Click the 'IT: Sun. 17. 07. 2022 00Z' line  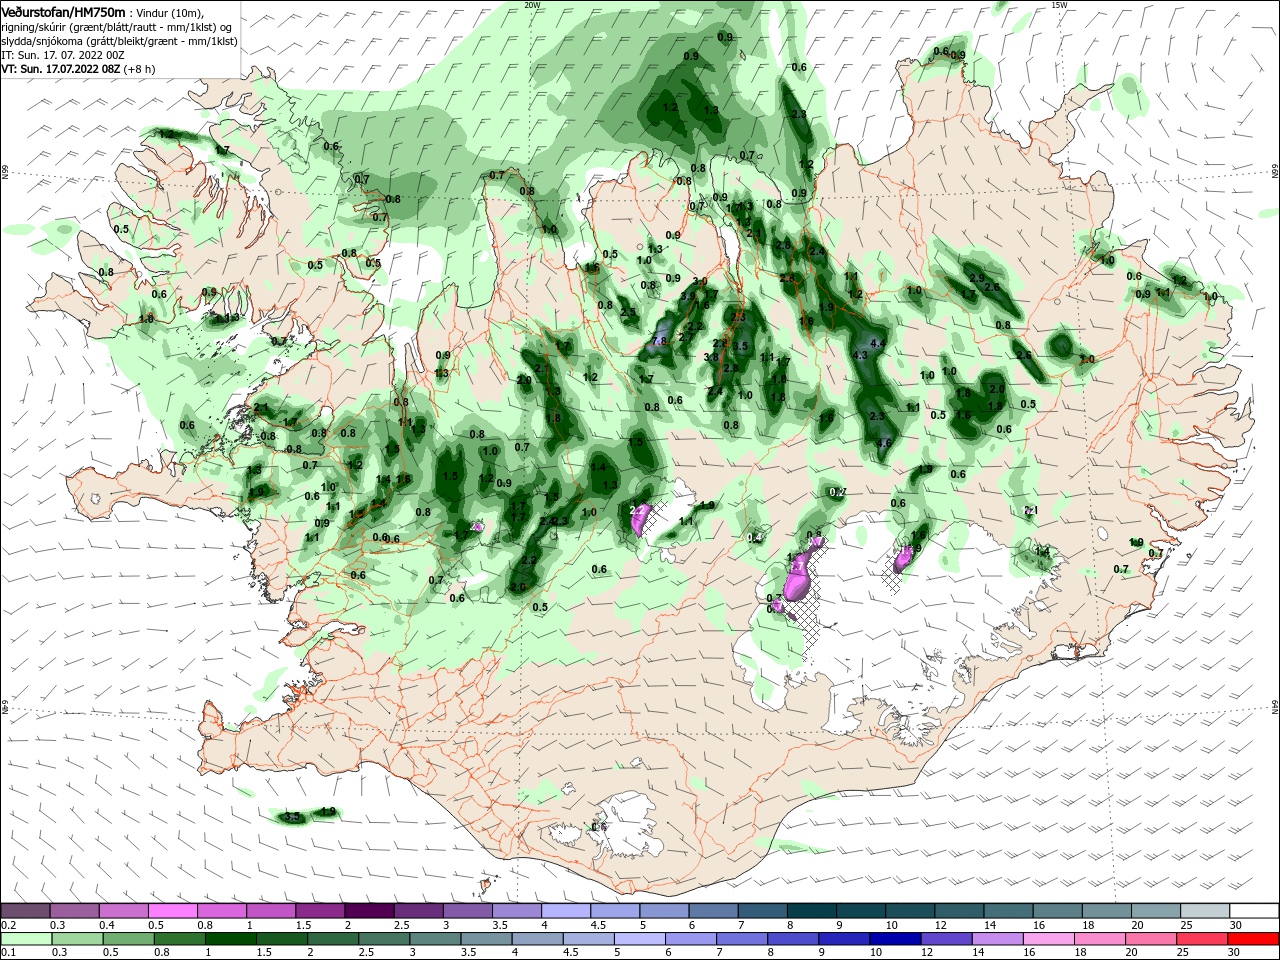pyautogui.click(x=62, y=55)
